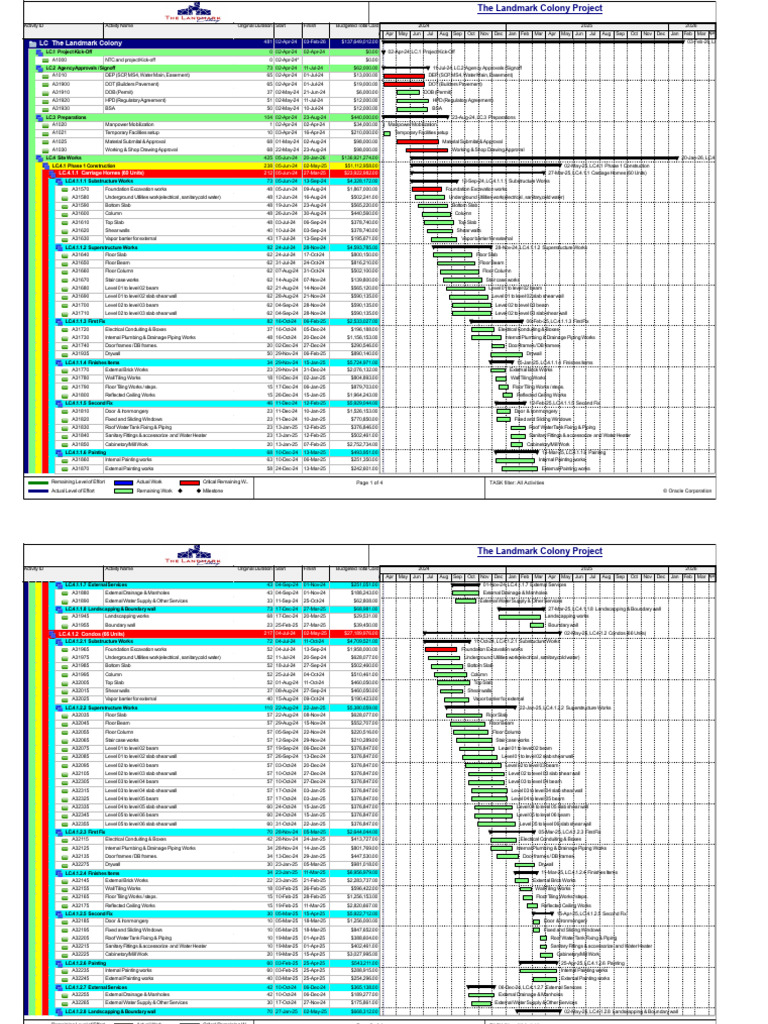Click the LC.4.1.2.1 Substructure Works WBS icon
The height and width of the screenshot is (1024, 768).
click(x=59, y=641)
